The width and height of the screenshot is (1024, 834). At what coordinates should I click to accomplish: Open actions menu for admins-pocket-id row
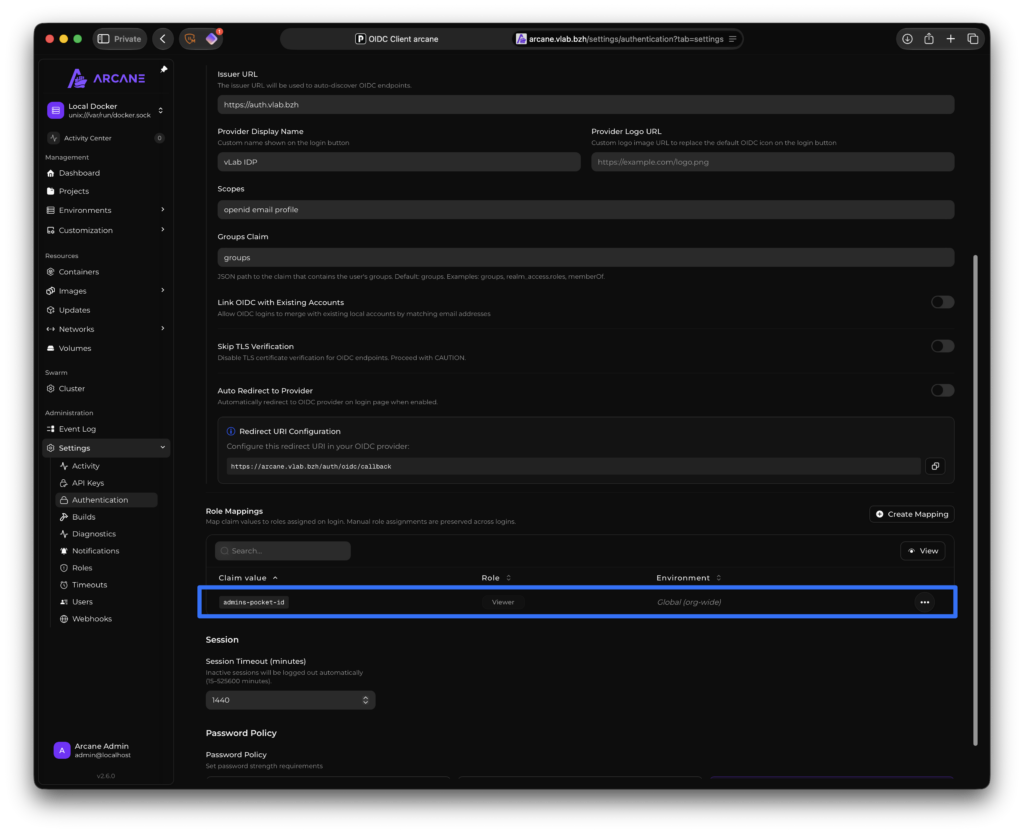(x=925, y=602)
